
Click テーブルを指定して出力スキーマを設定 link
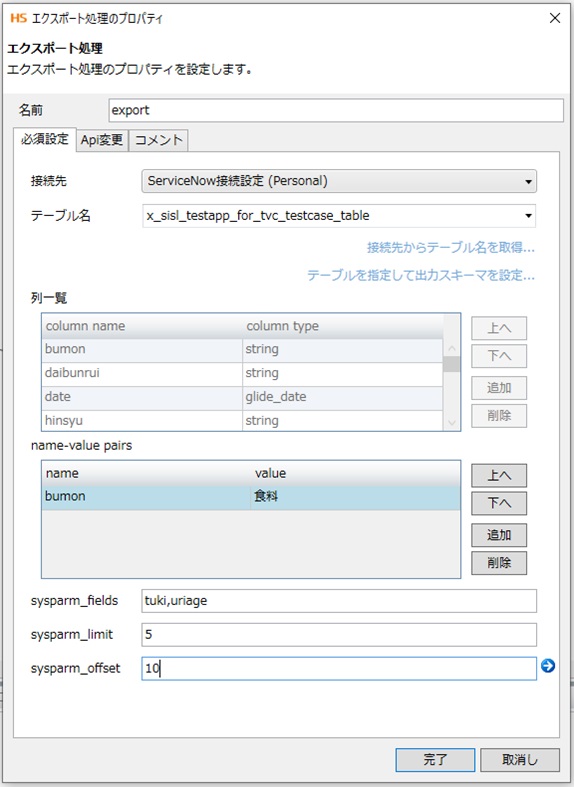[420, 275]
